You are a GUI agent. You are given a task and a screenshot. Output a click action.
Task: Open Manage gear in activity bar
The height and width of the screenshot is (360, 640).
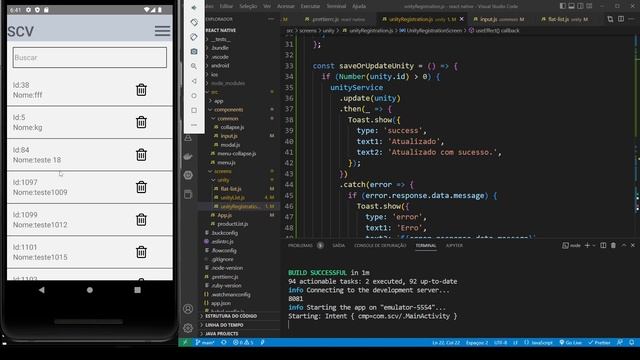(188, 327)
